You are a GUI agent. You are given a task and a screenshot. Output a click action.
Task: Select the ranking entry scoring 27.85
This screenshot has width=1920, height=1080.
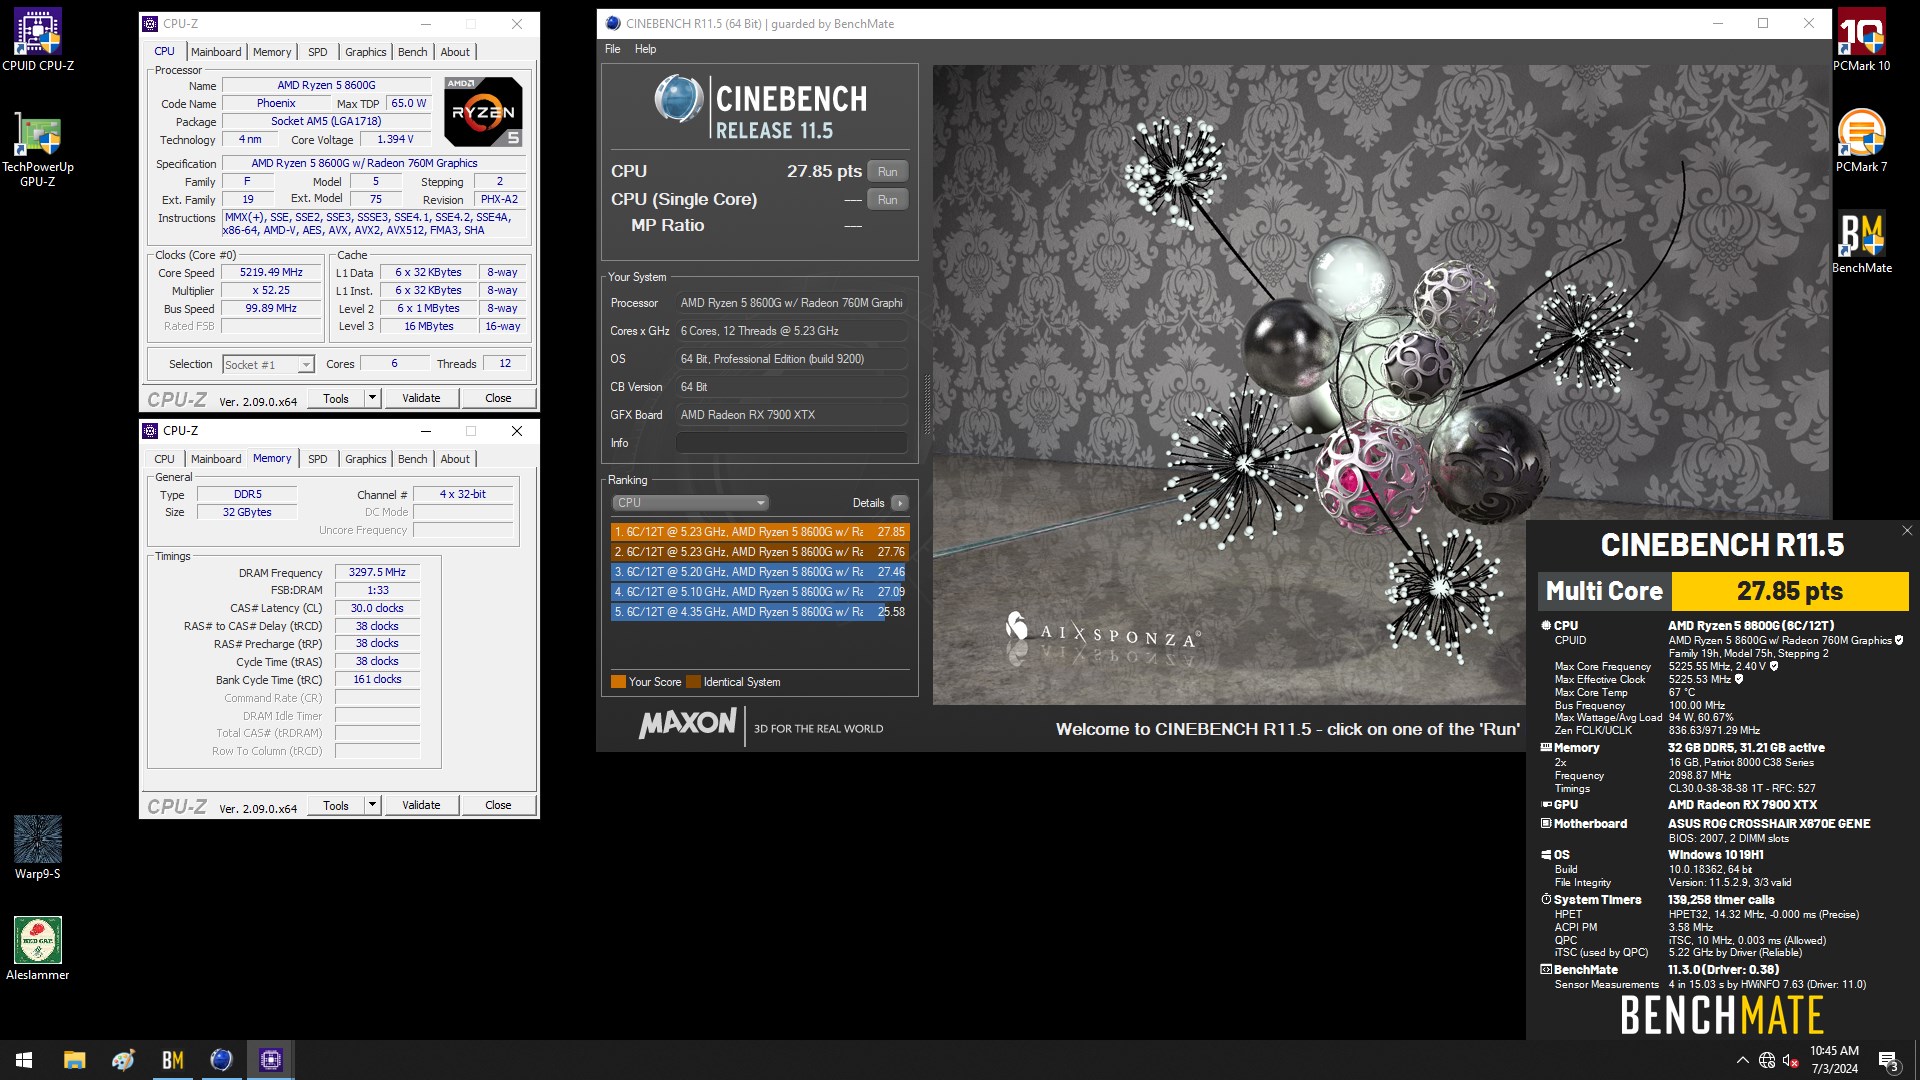point(760,532)
